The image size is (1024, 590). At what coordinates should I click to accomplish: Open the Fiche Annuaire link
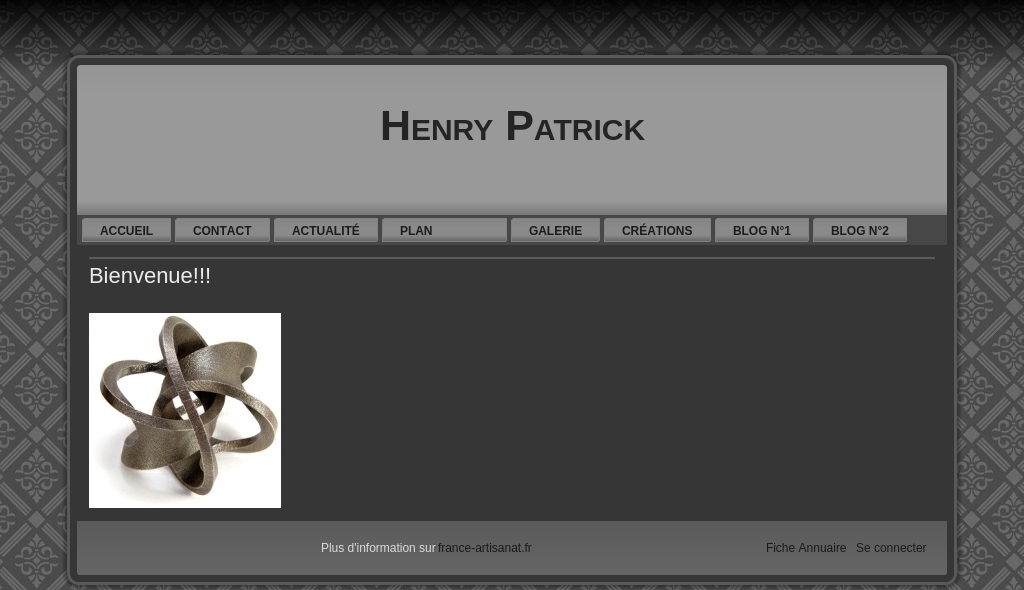[x=806, y=548]
